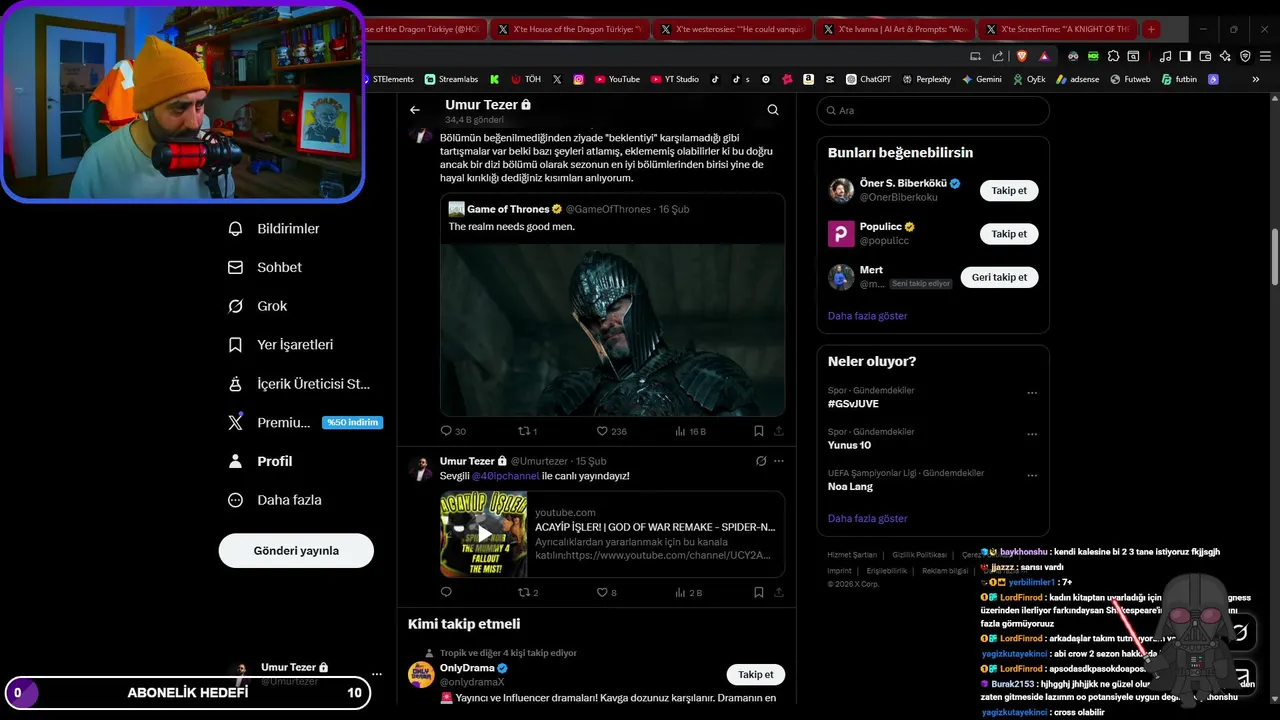The image size is (1280, 720).
Task: Open the Game of Thrones post image
Action: pos(612,330)
